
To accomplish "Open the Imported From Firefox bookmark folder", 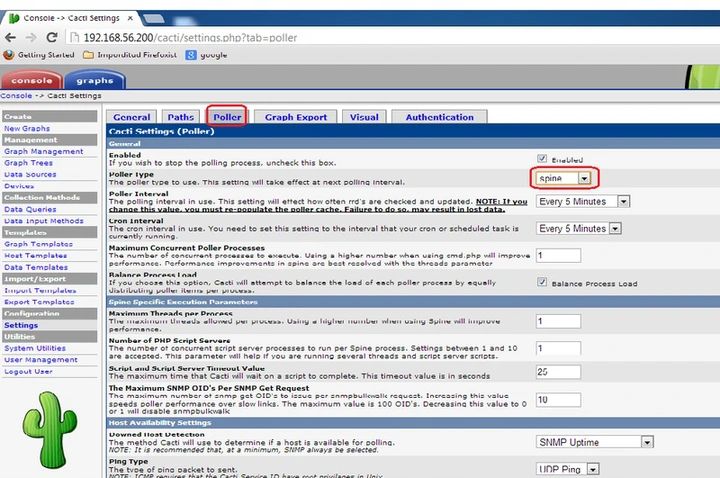I will tap(130, 55).
